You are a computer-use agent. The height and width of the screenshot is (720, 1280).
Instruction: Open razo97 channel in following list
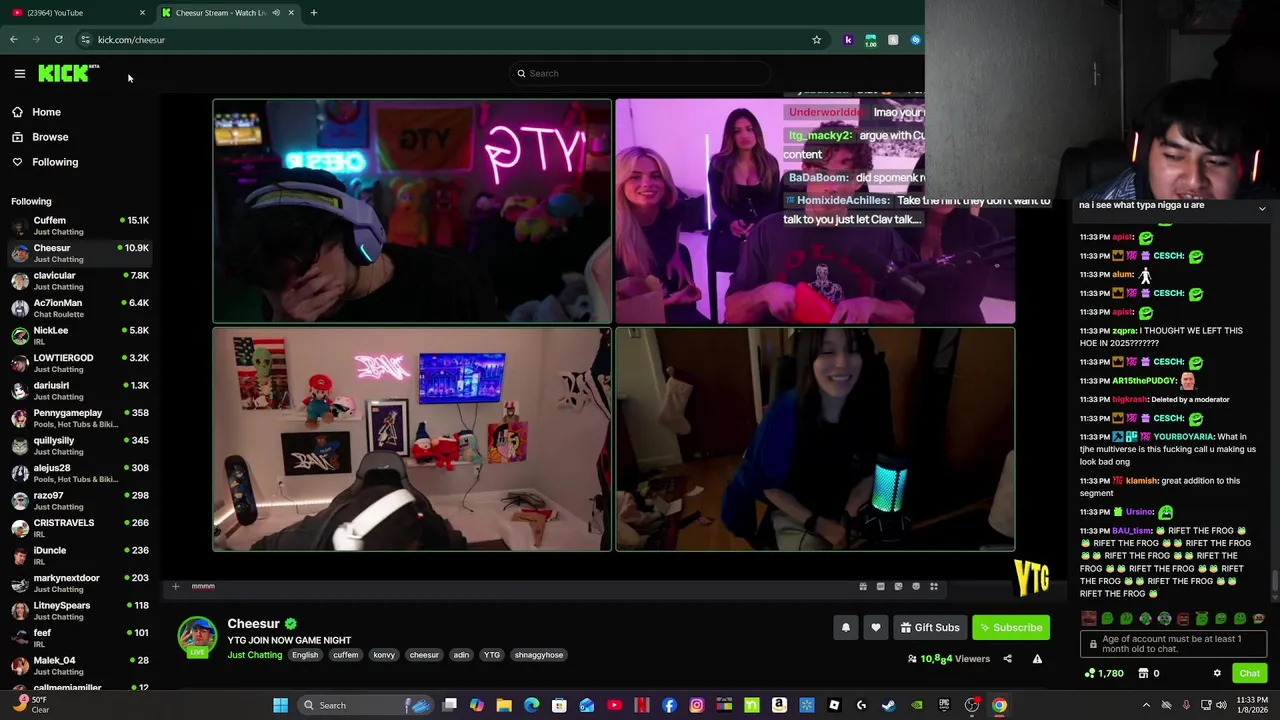tap(80, 501)
